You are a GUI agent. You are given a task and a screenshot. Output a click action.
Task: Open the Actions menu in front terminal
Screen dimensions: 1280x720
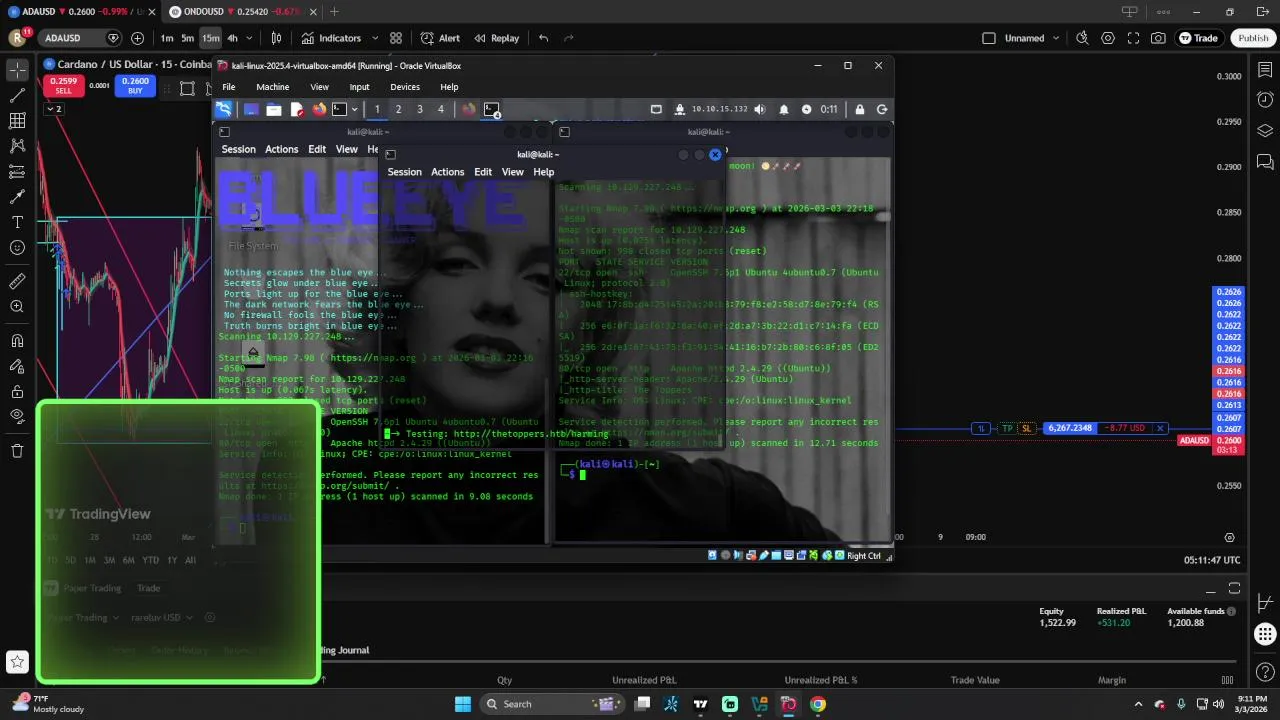click(447, 172)
